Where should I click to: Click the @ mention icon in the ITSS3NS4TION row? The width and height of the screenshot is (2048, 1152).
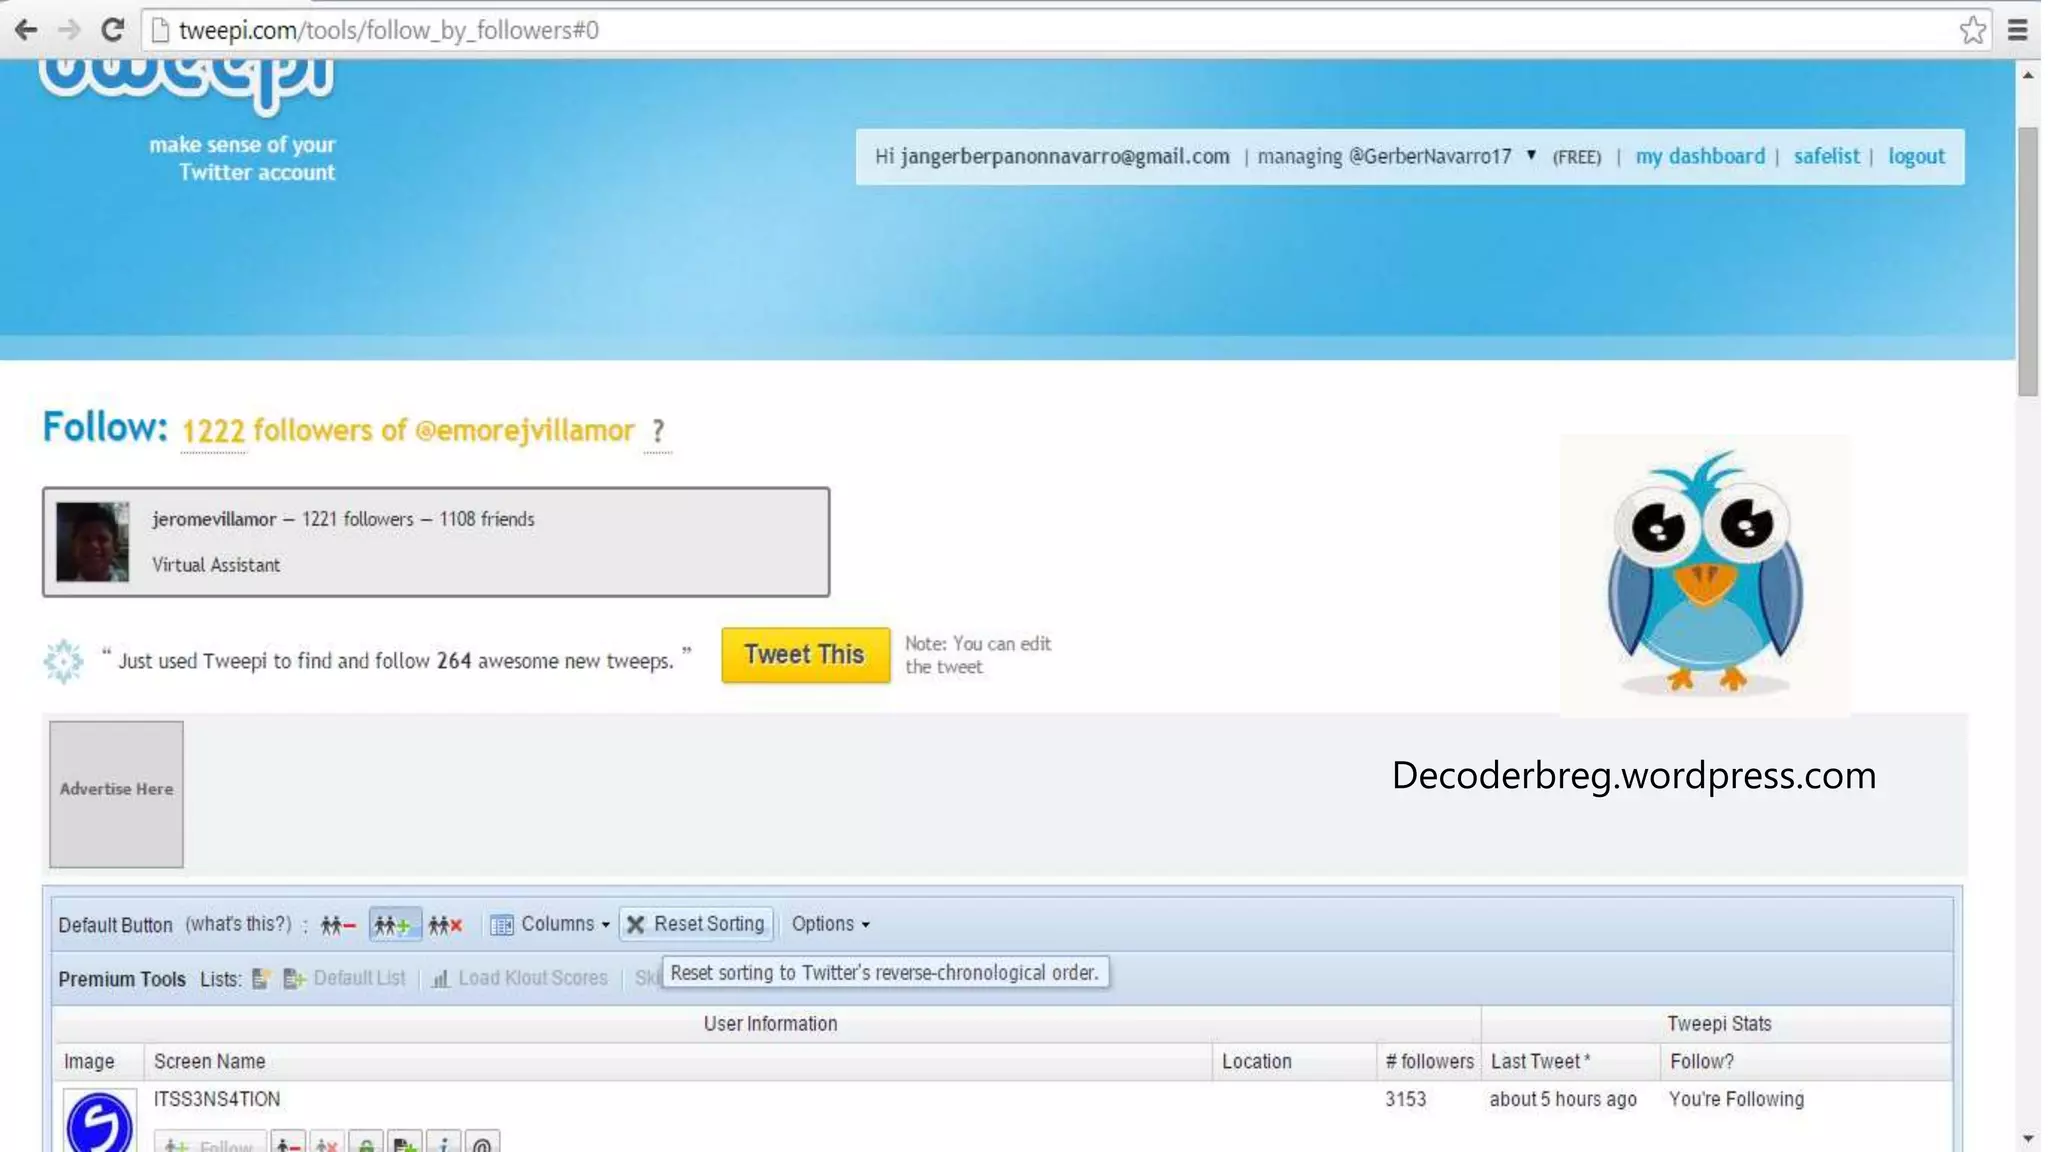[482, 1142]
